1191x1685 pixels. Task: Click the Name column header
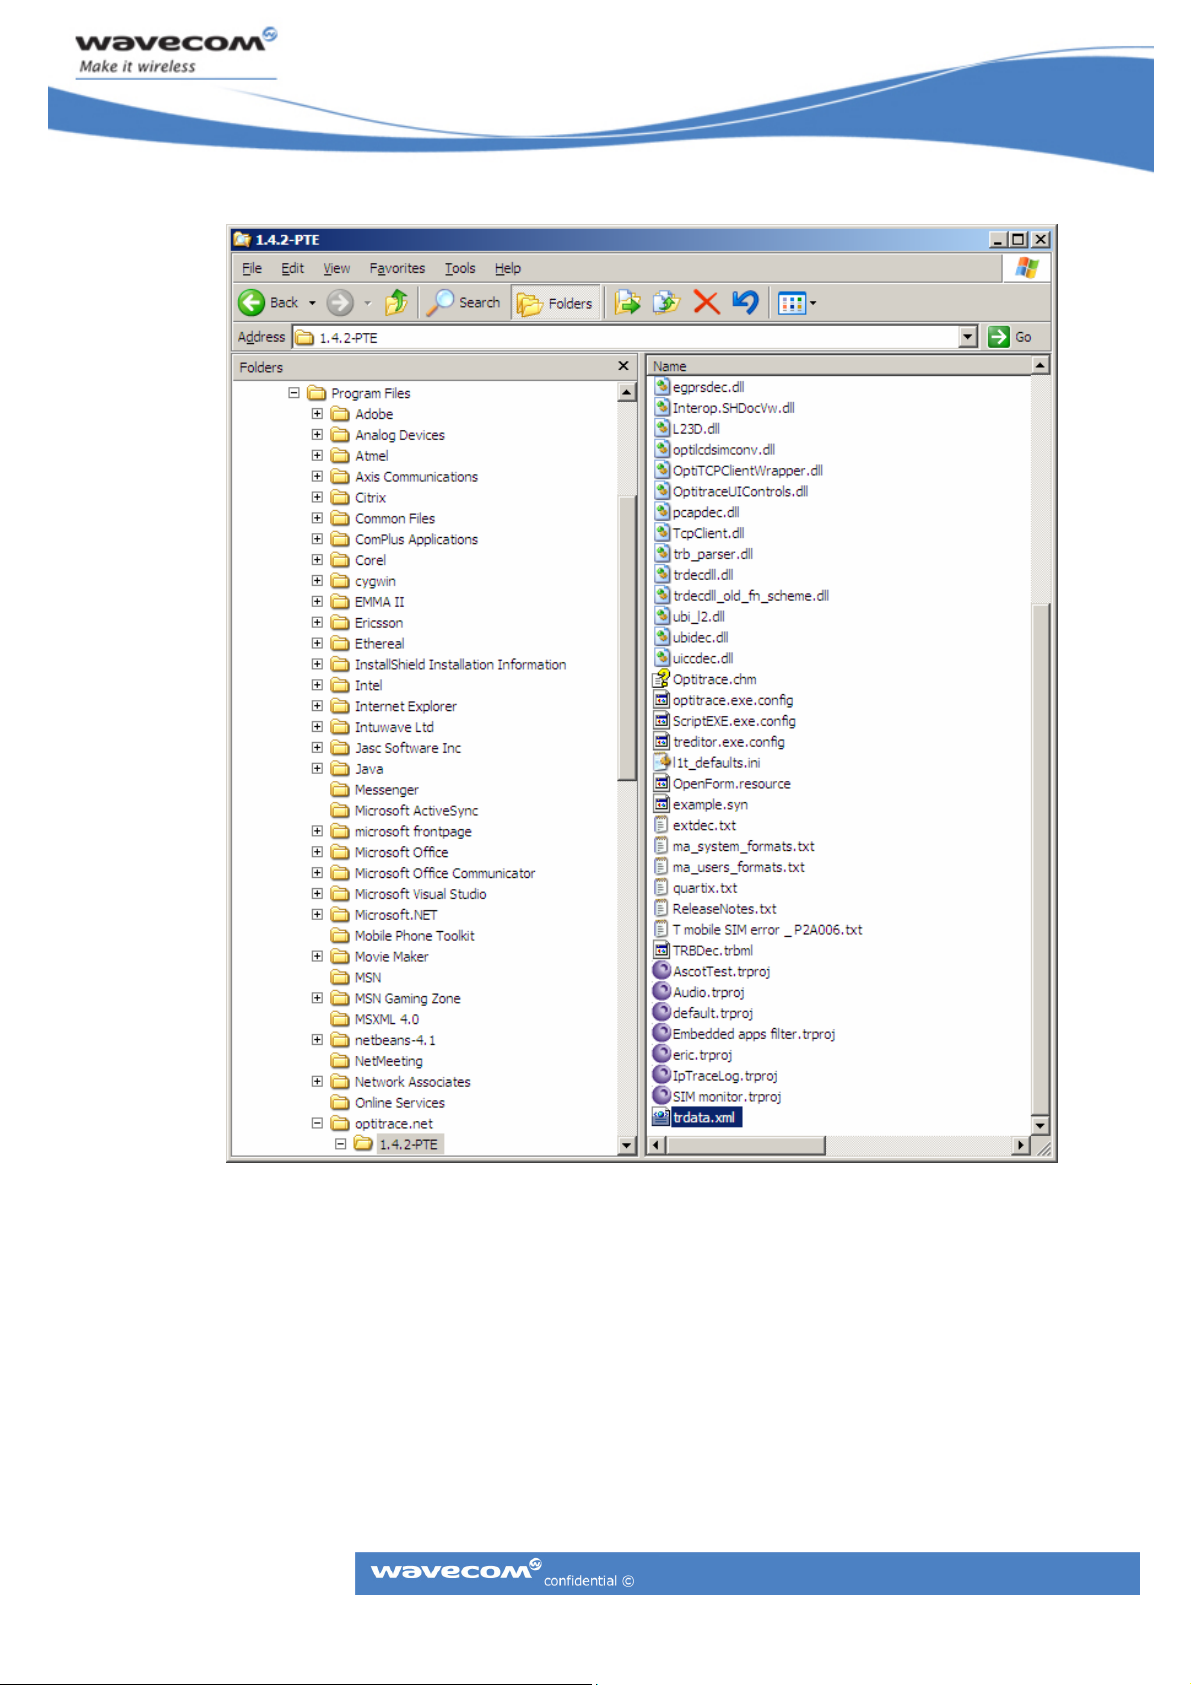(x=840, y=366)
